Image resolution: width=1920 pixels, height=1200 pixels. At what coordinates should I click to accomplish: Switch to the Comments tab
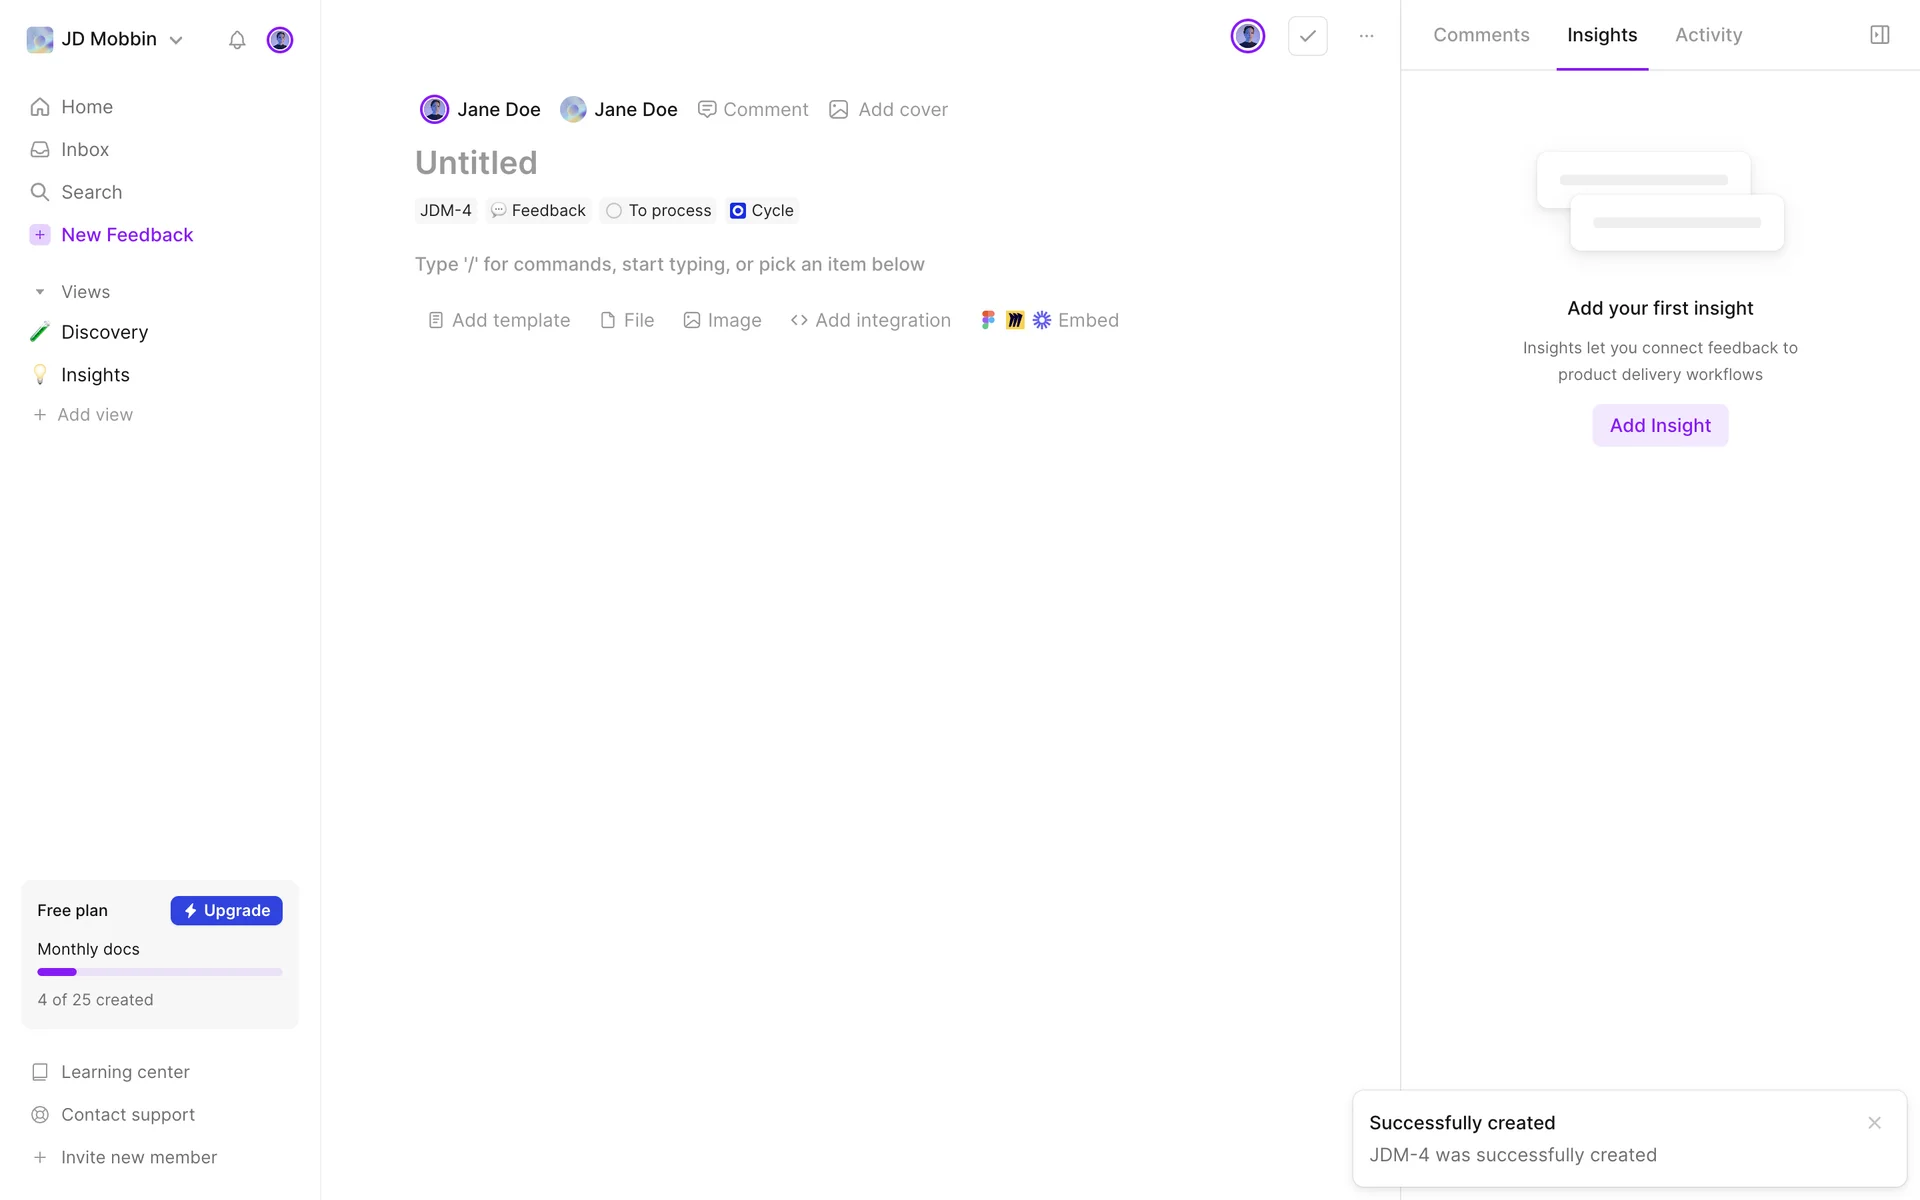pyautogui.click(x=1481, y=35)
